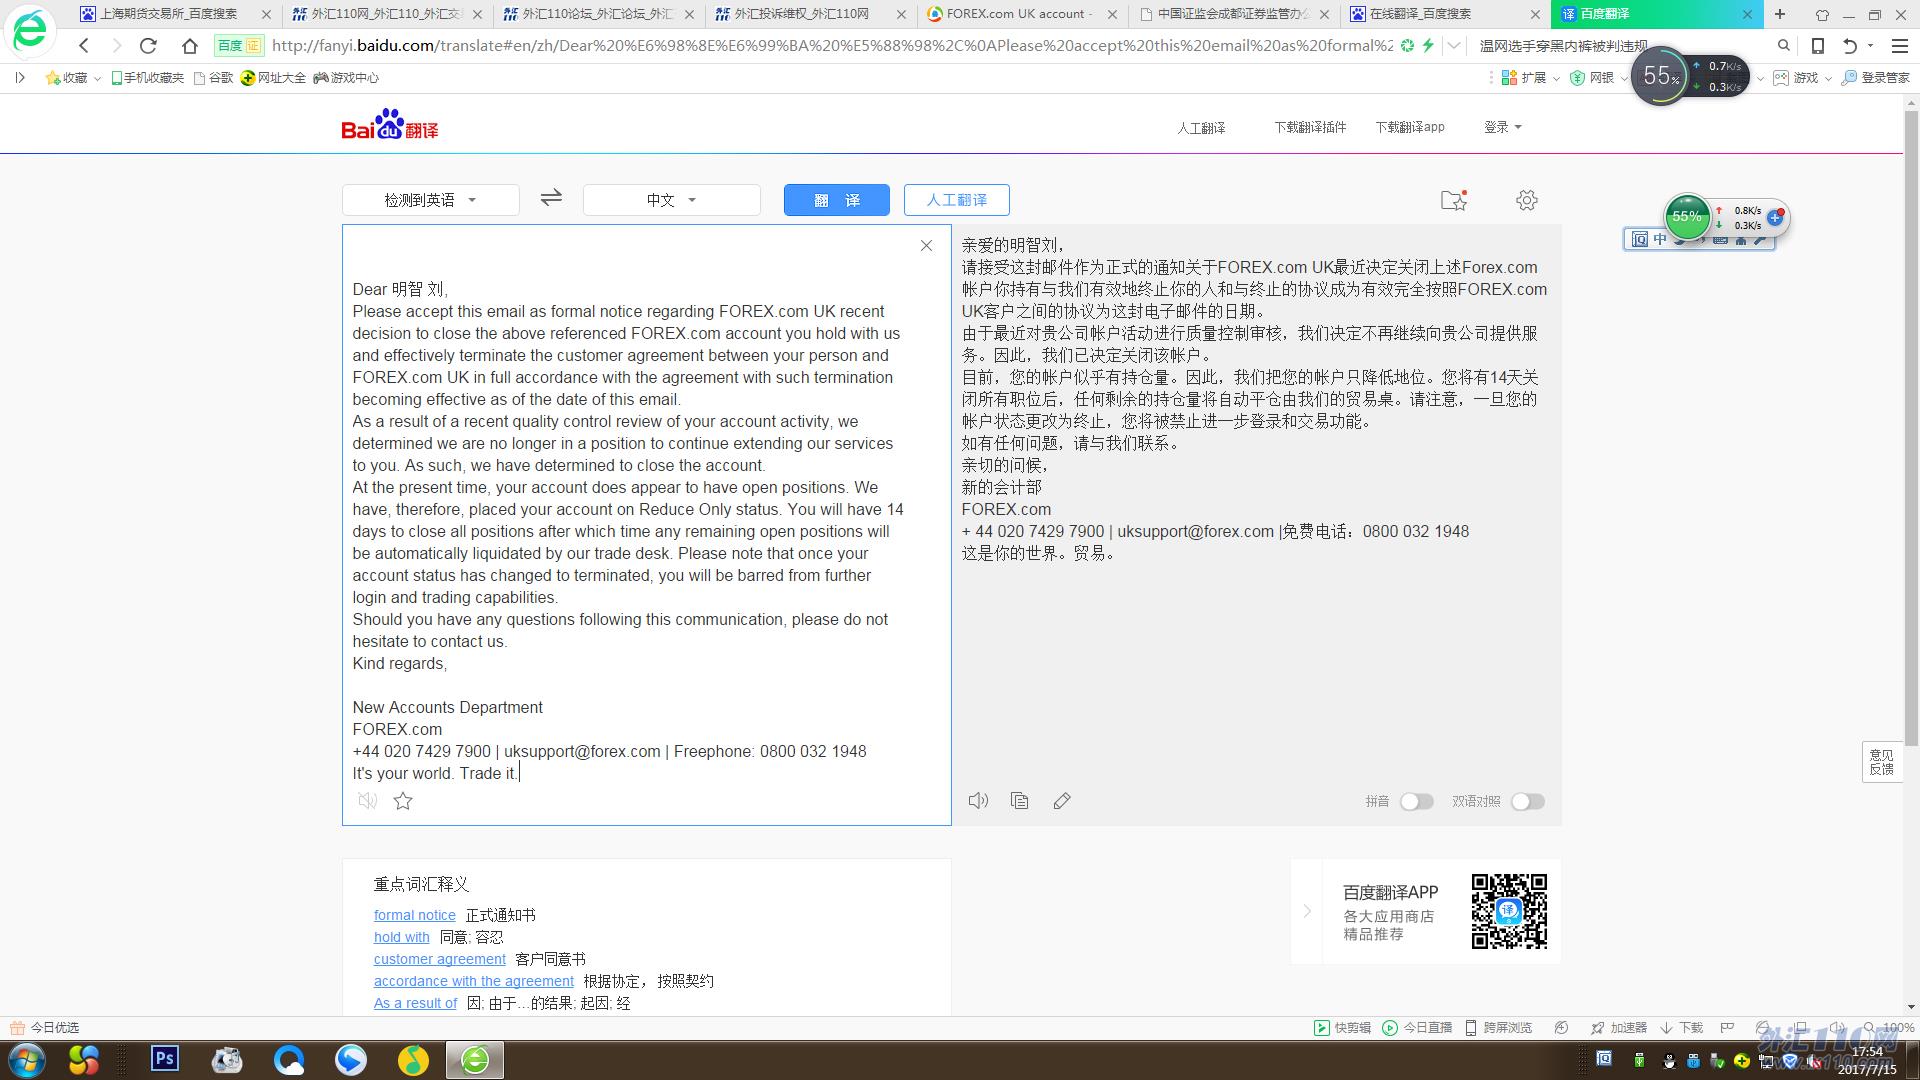Edit the translation with the pencil icon
This screenshot has height=1080, width=1920.
click(1062, 800)
